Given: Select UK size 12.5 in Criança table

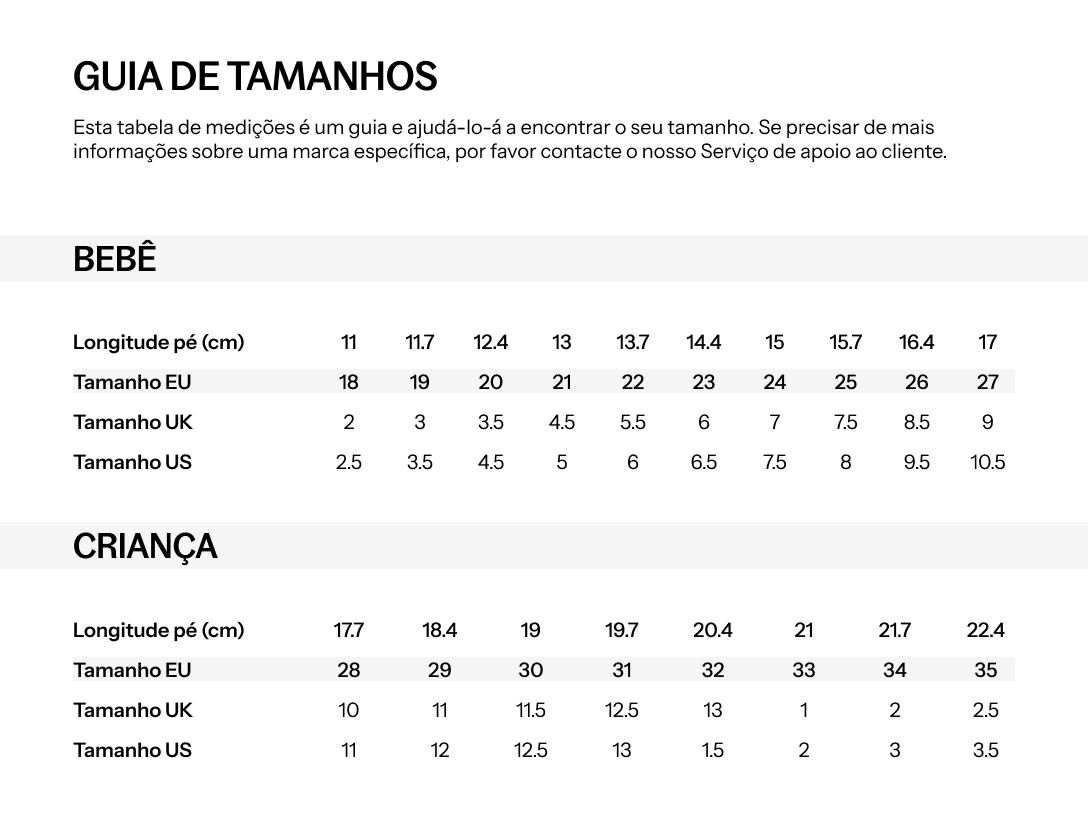Looking at the screenshot, I should pyautogui.click(x=622, y=711).
